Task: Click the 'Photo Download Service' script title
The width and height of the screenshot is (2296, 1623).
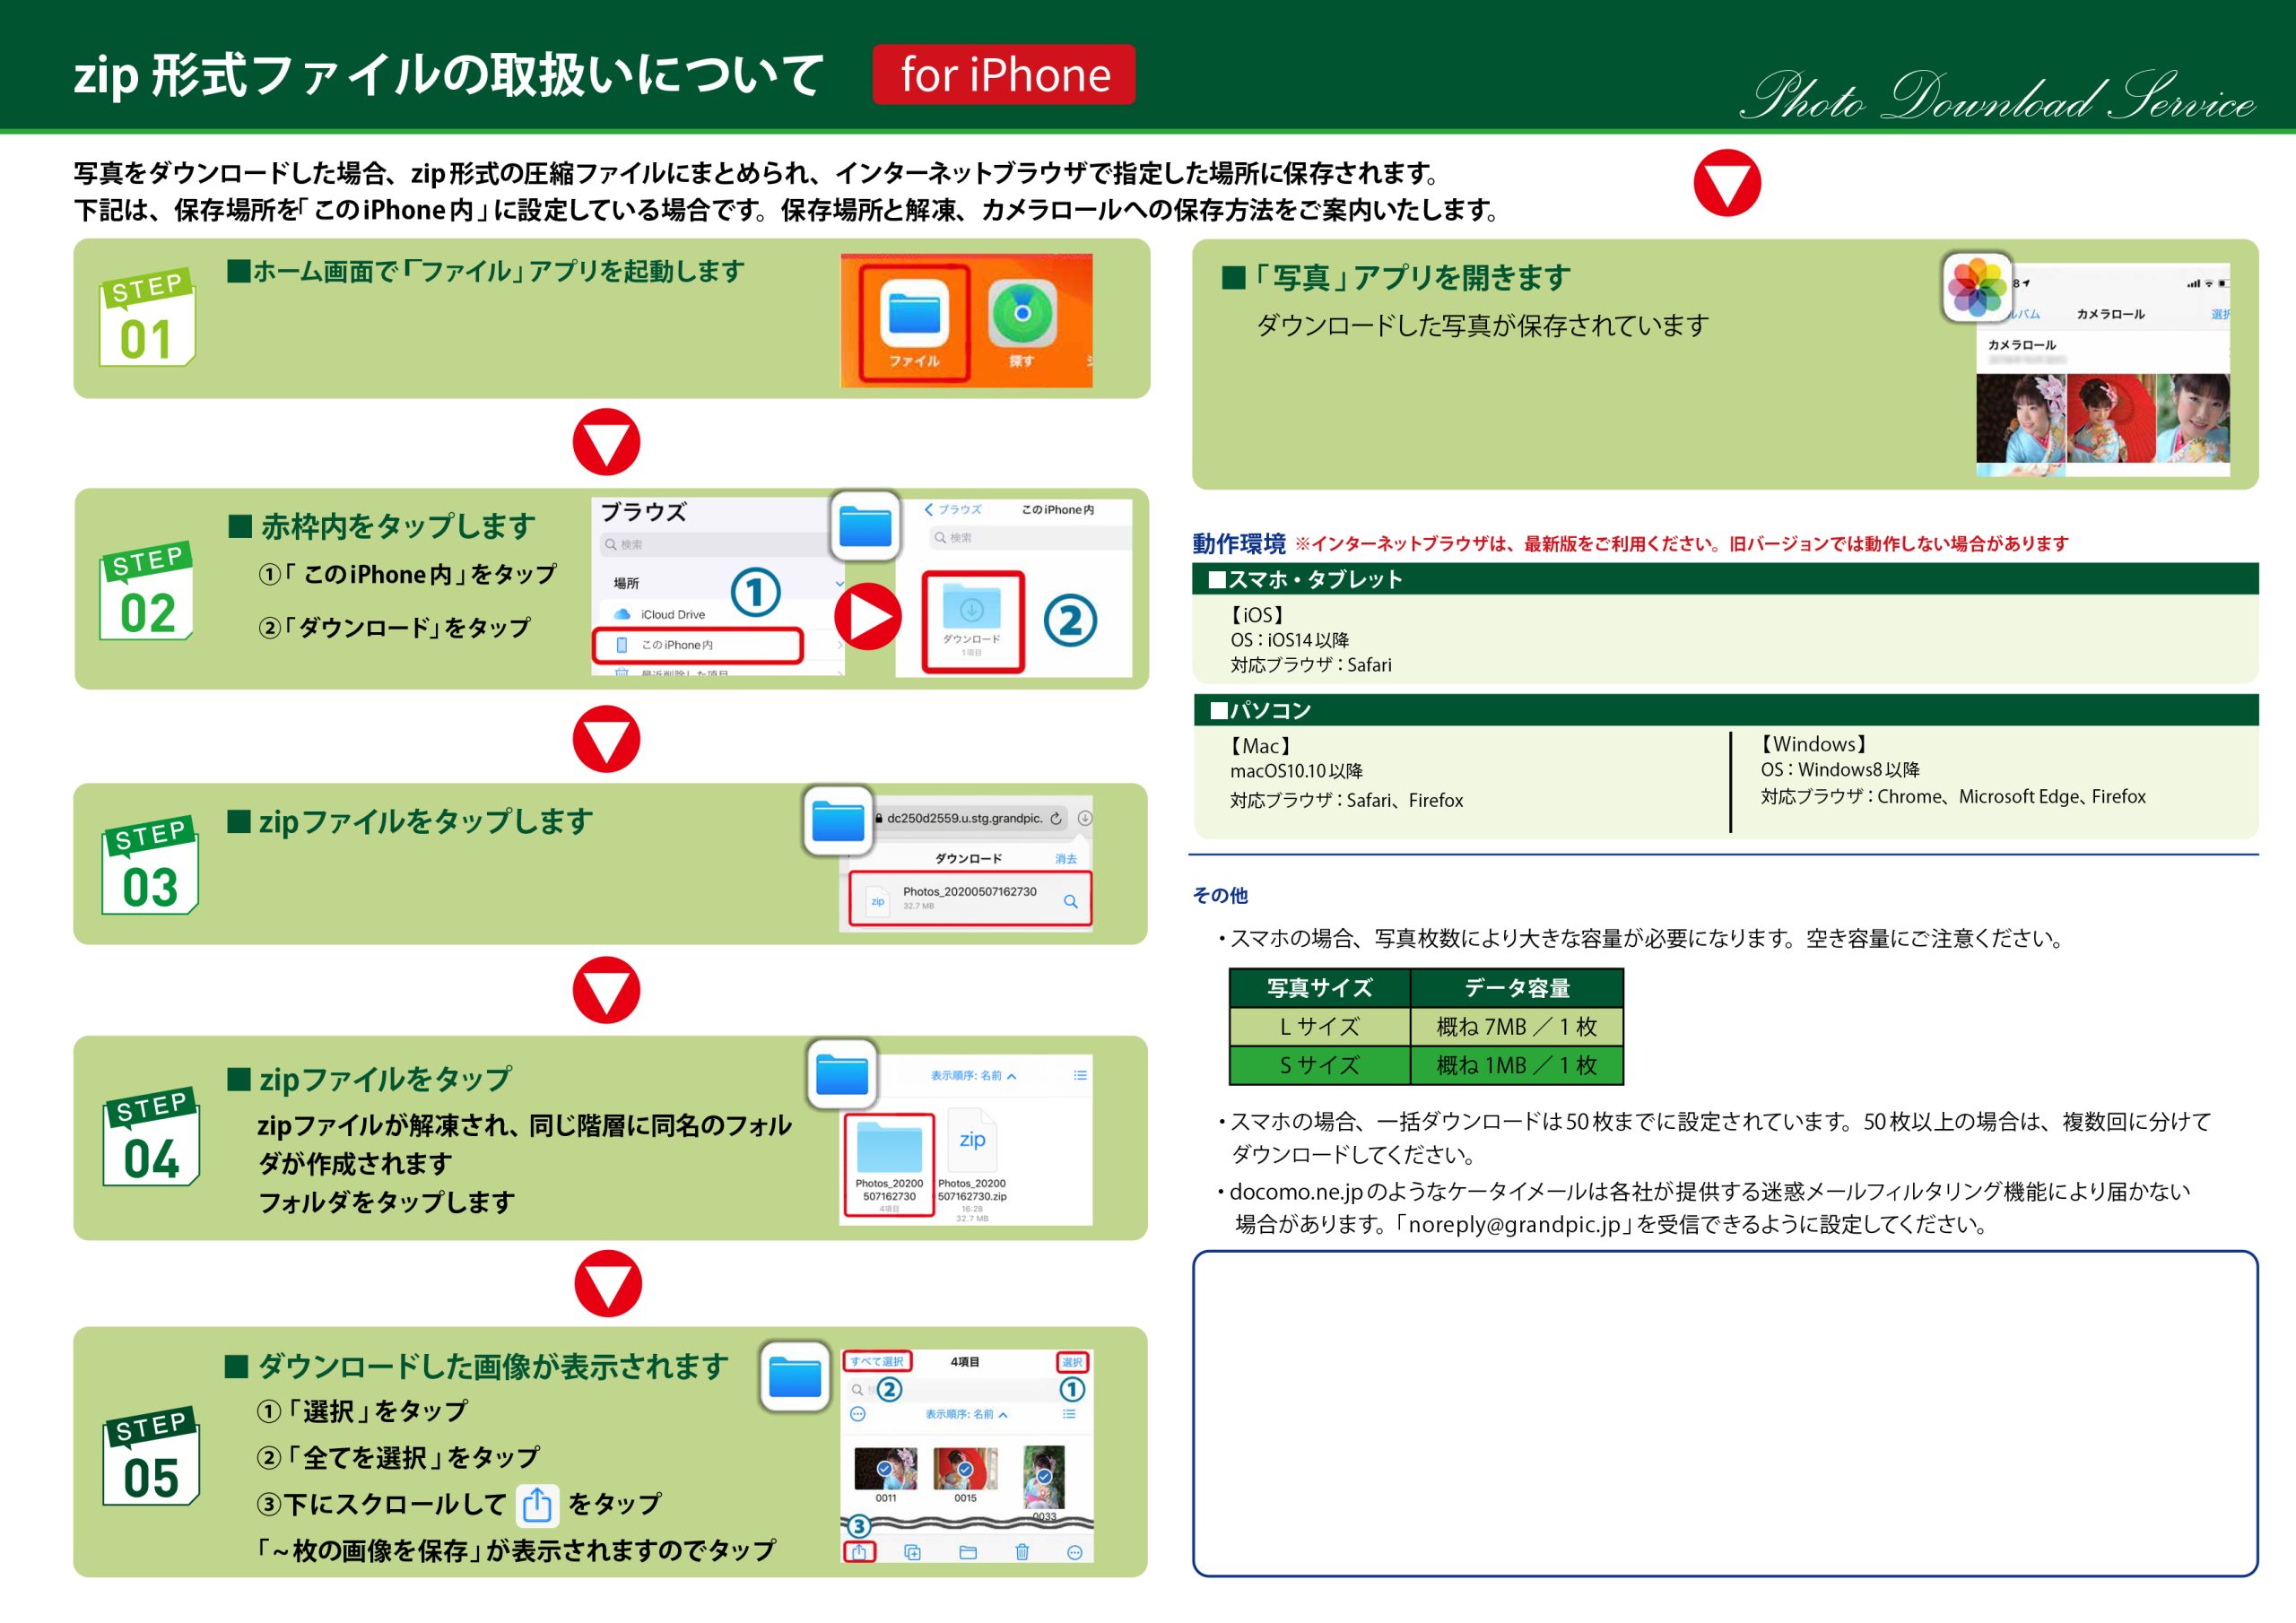Action: click(x=1997, y=97)
